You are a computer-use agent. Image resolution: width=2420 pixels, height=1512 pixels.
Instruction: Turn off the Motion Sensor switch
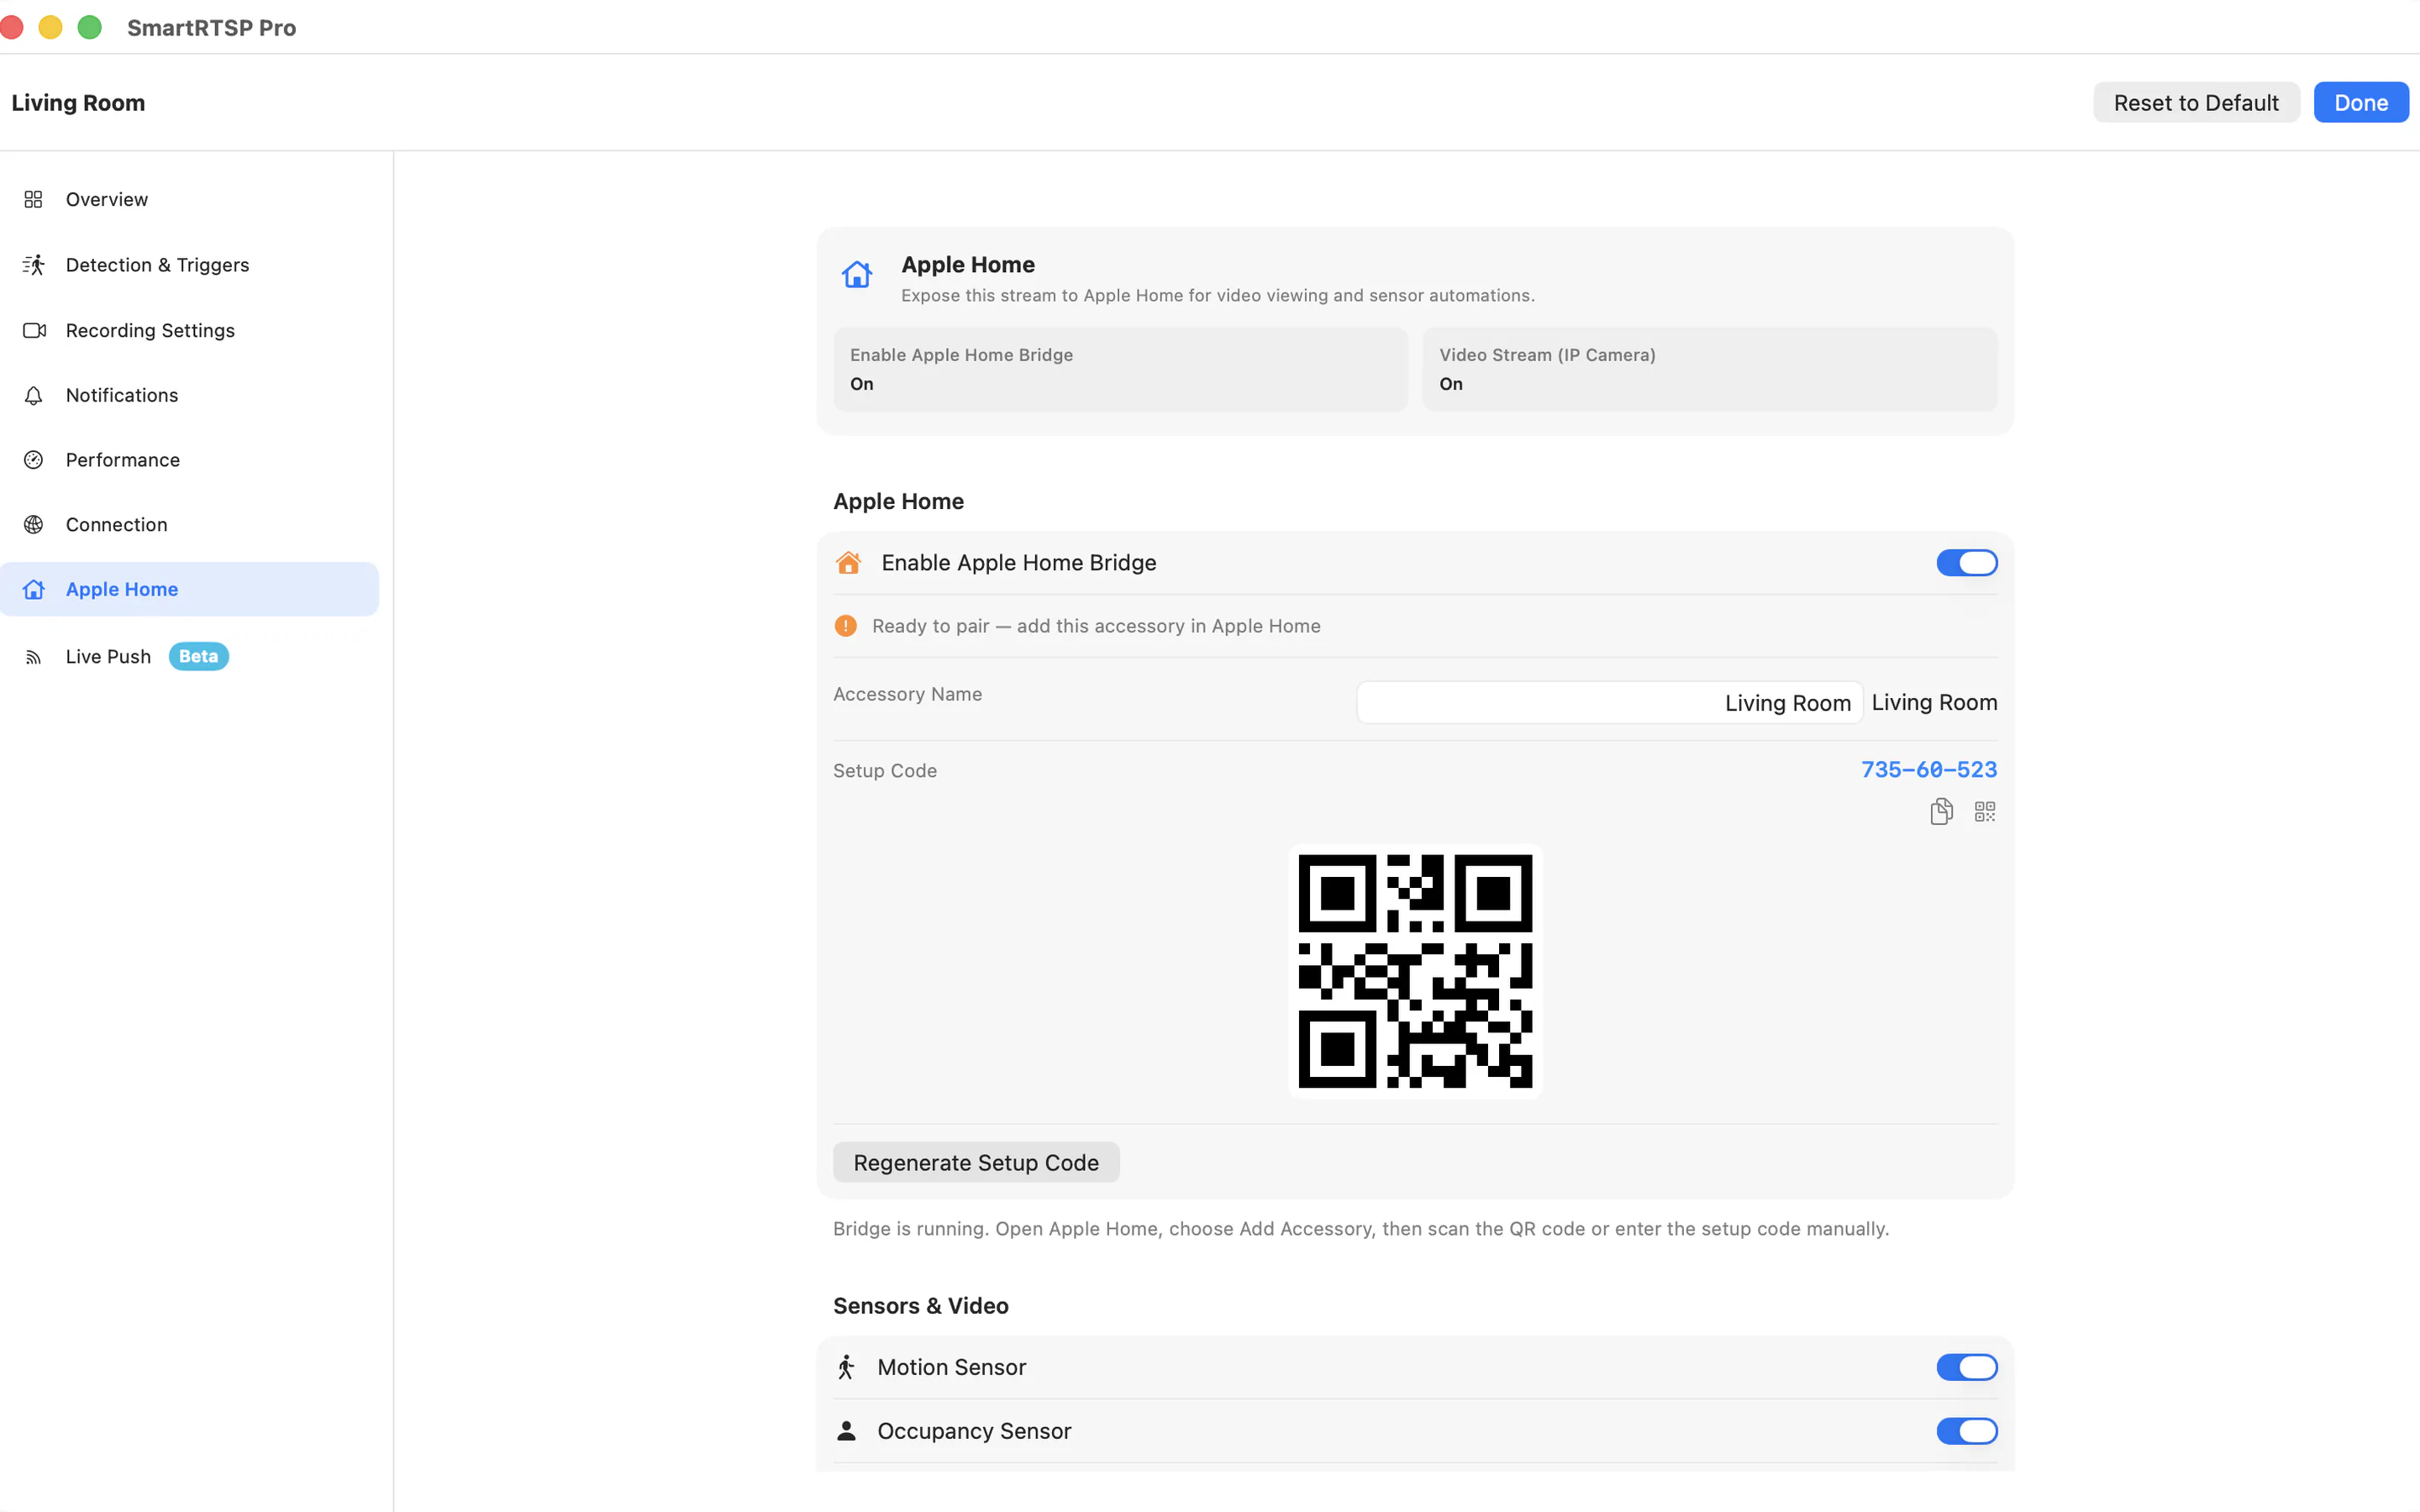(x=1966, y=1367)
